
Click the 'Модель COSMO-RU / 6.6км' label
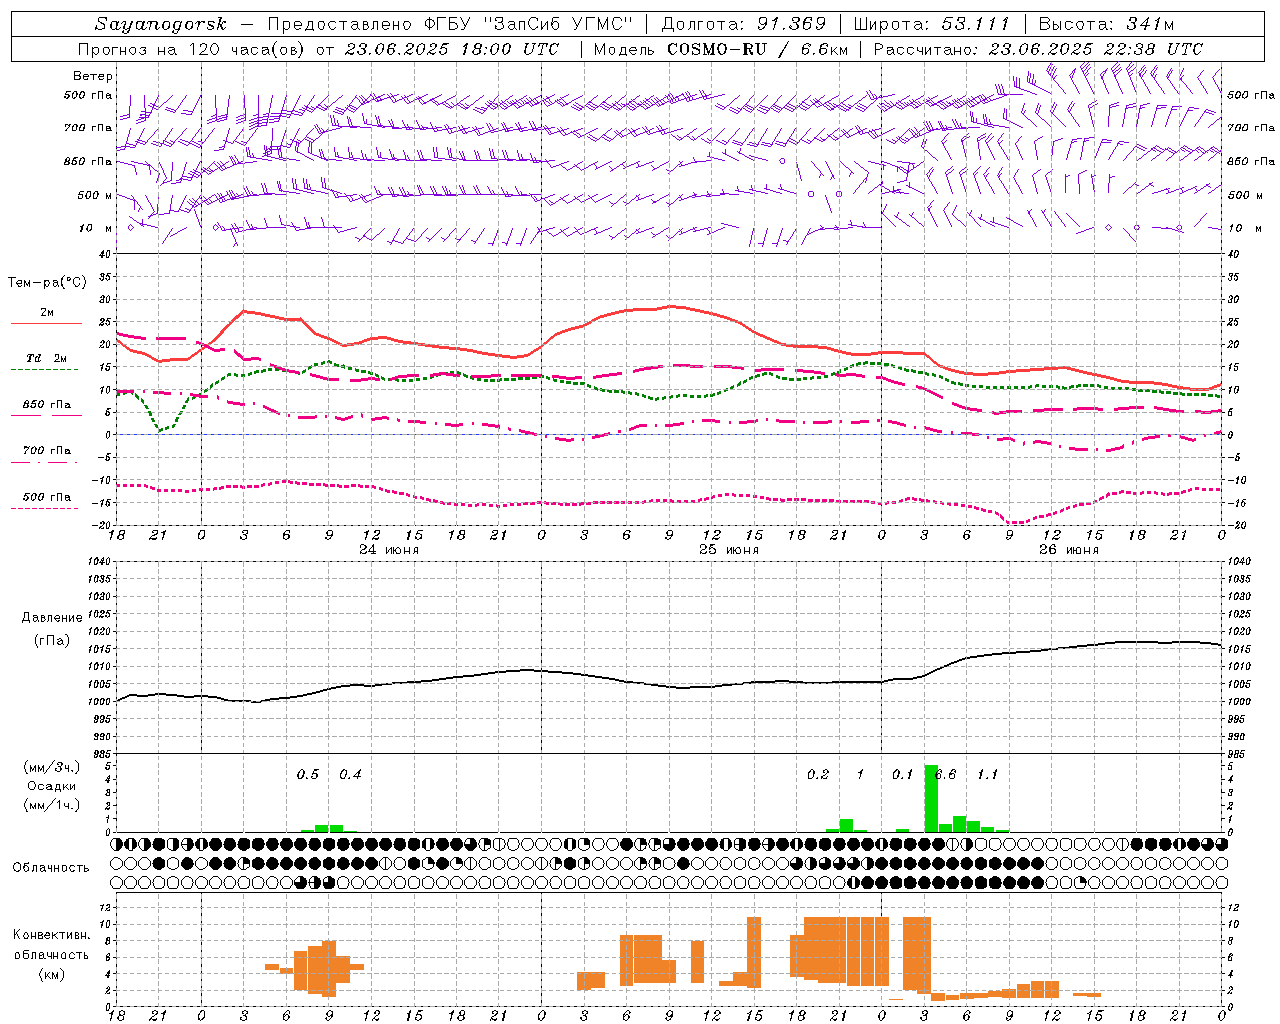point(721,49)
